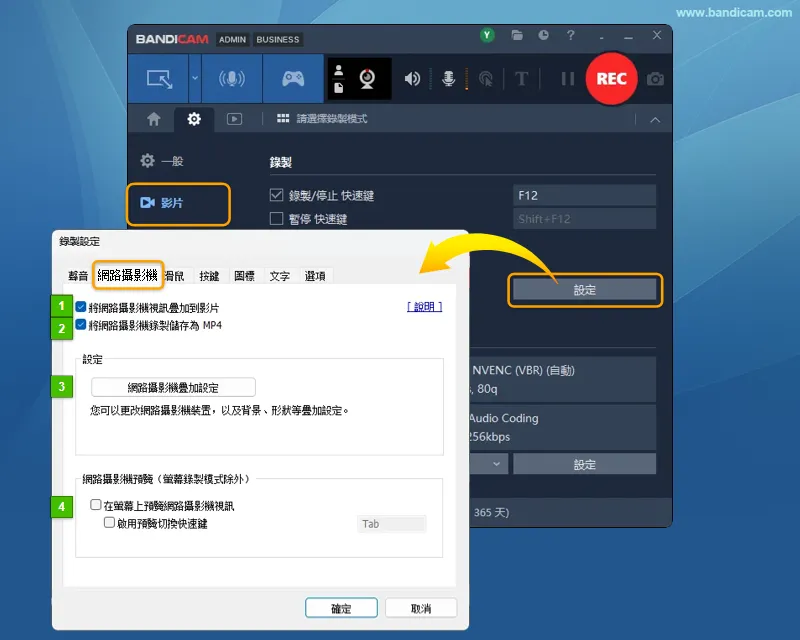This screenshot has height=640, width=800.
Task: Enable 啟用預覽切換快速鍵 checkbox
Action: point(109,523)
